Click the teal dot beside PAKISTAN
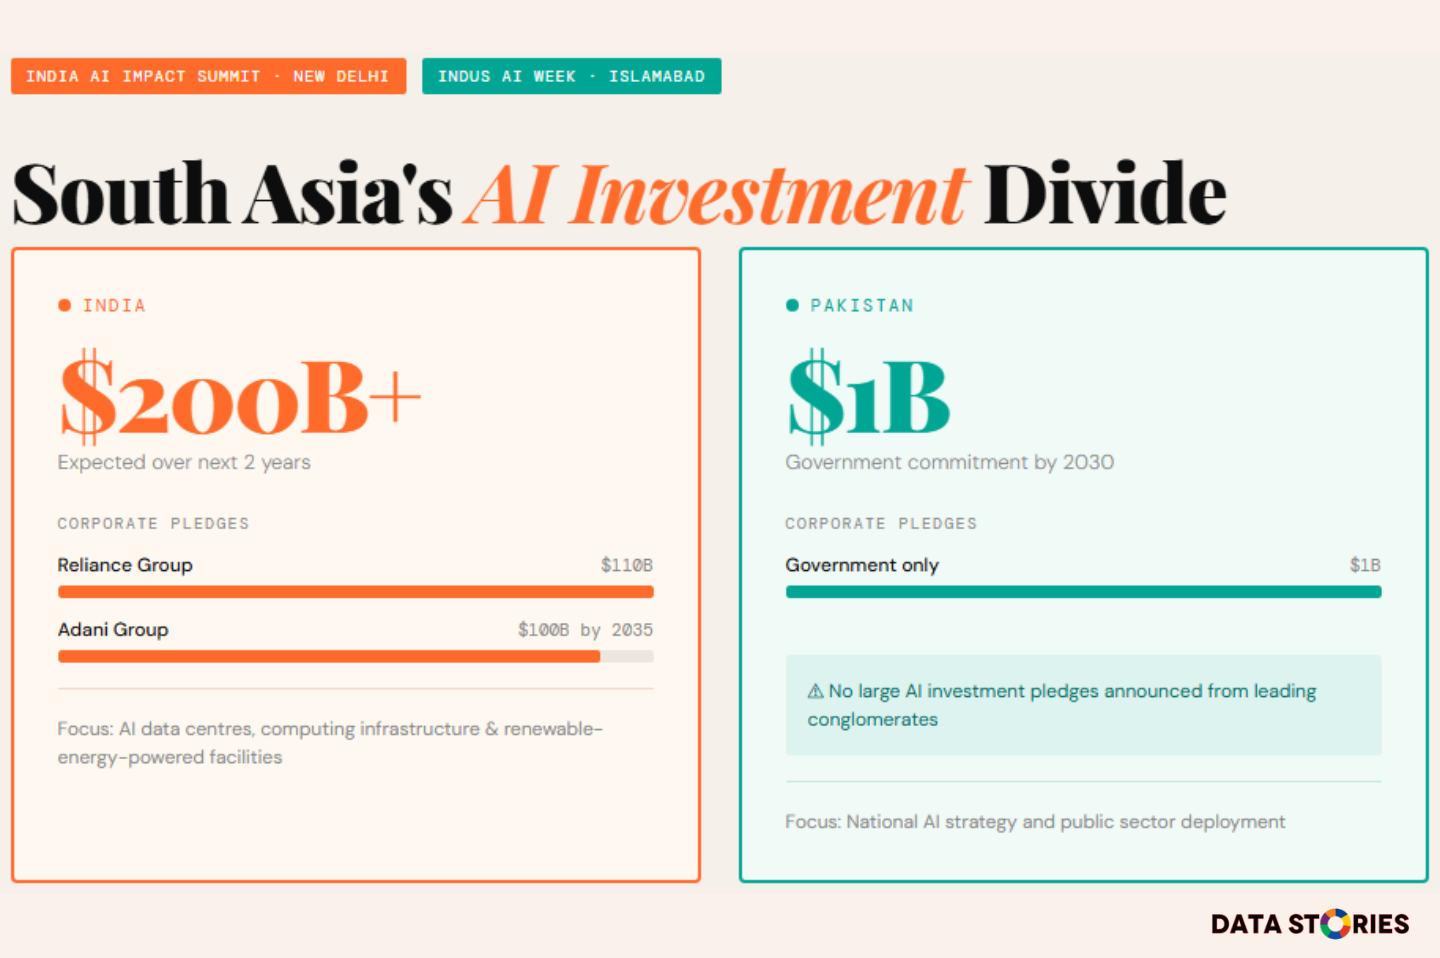1440x958 pixels. (792, 305)
